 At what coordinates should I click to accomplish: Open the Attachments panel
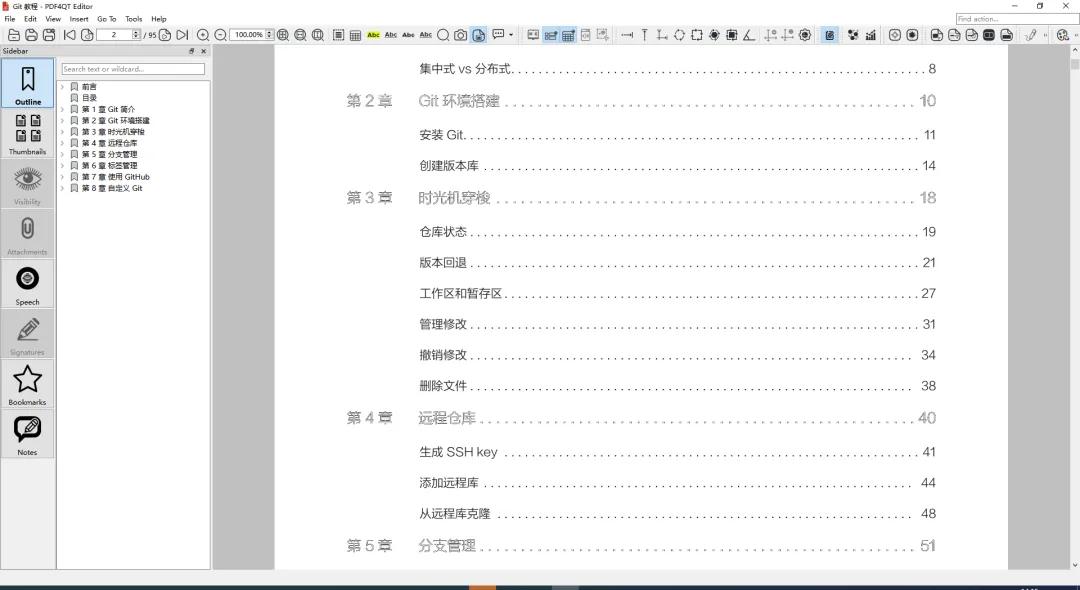(27, 232)
